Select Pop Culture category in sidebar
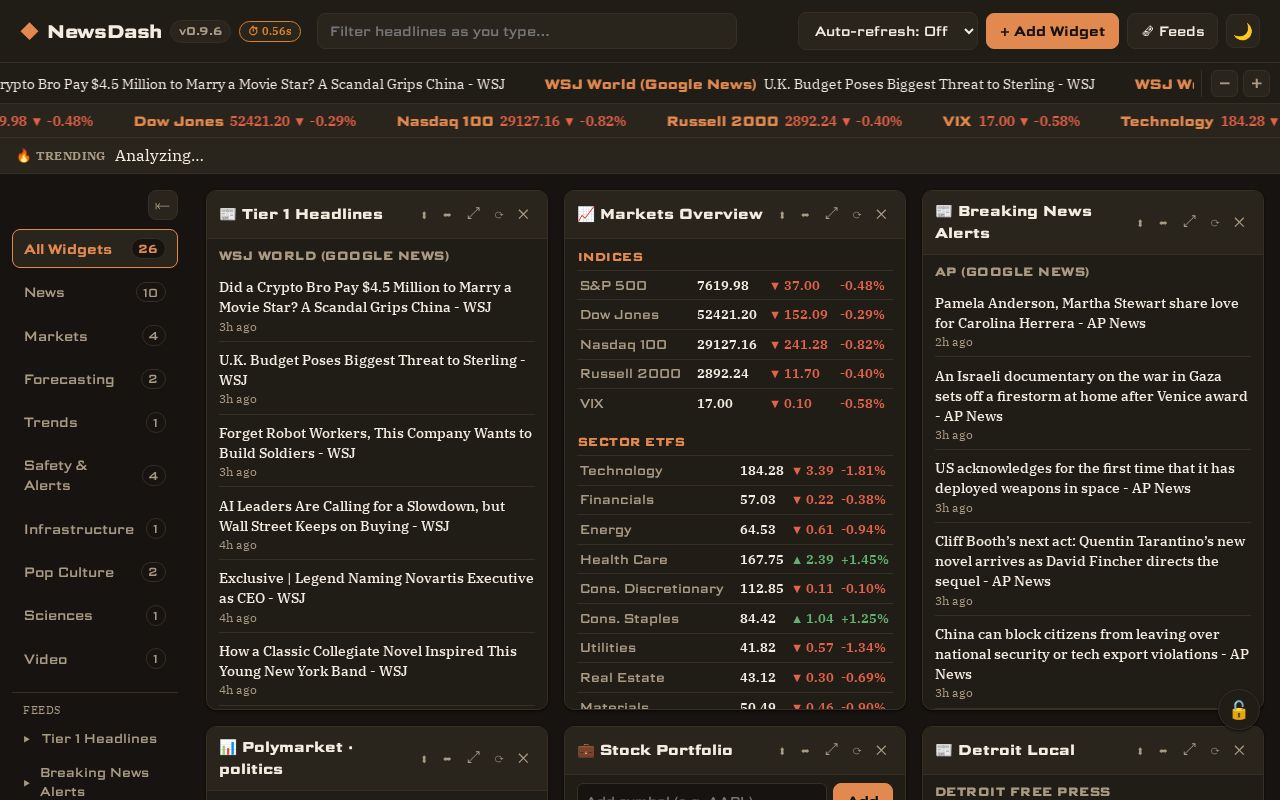1280x800 pixels. click(95, 572)
